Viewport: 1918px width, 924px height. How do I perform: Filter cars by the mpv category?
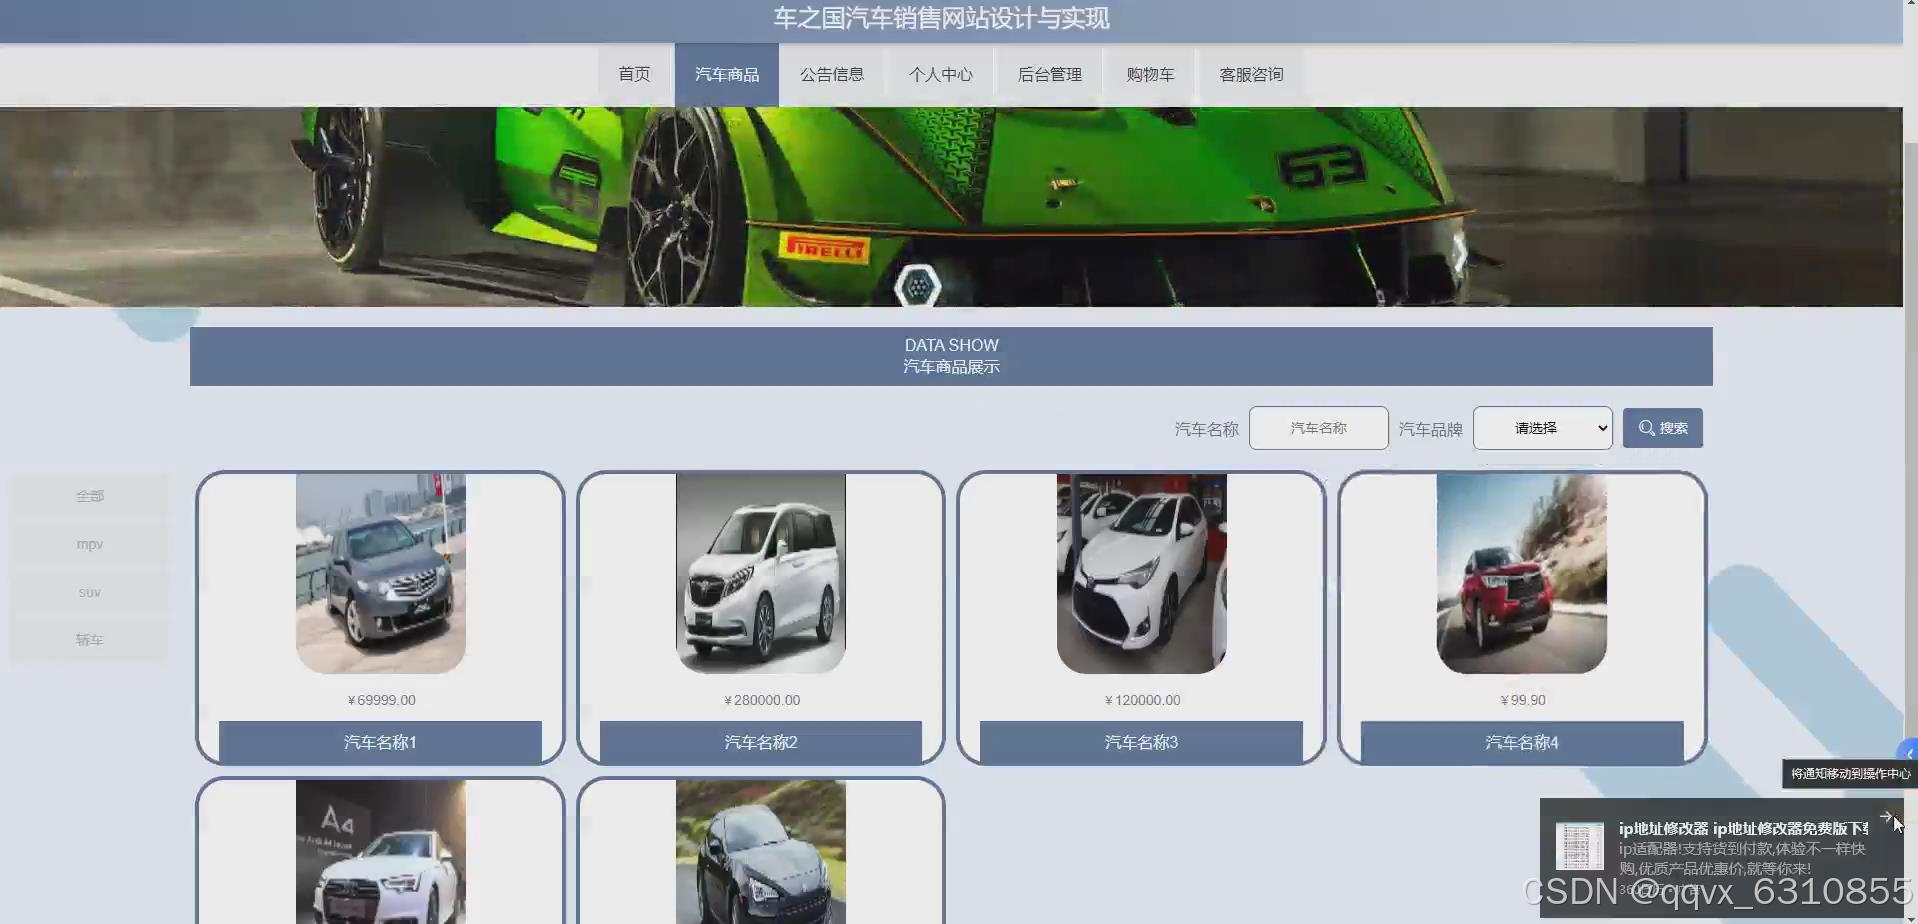(90, 544)
